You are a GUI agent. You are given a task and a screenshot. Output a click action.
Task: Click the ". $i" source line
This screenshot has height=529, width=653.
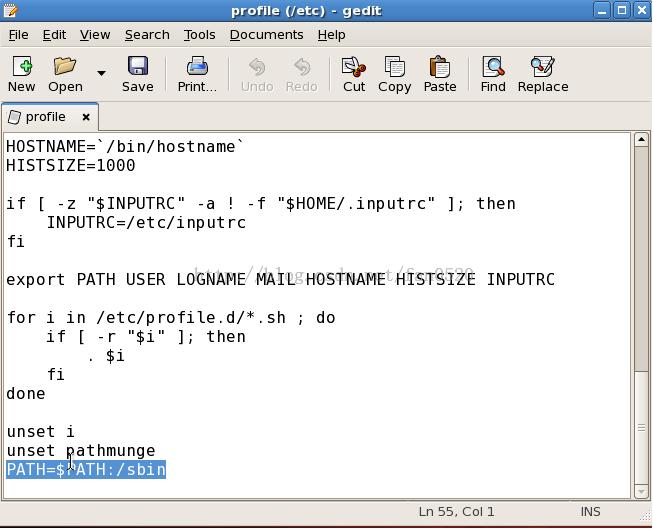106,356
